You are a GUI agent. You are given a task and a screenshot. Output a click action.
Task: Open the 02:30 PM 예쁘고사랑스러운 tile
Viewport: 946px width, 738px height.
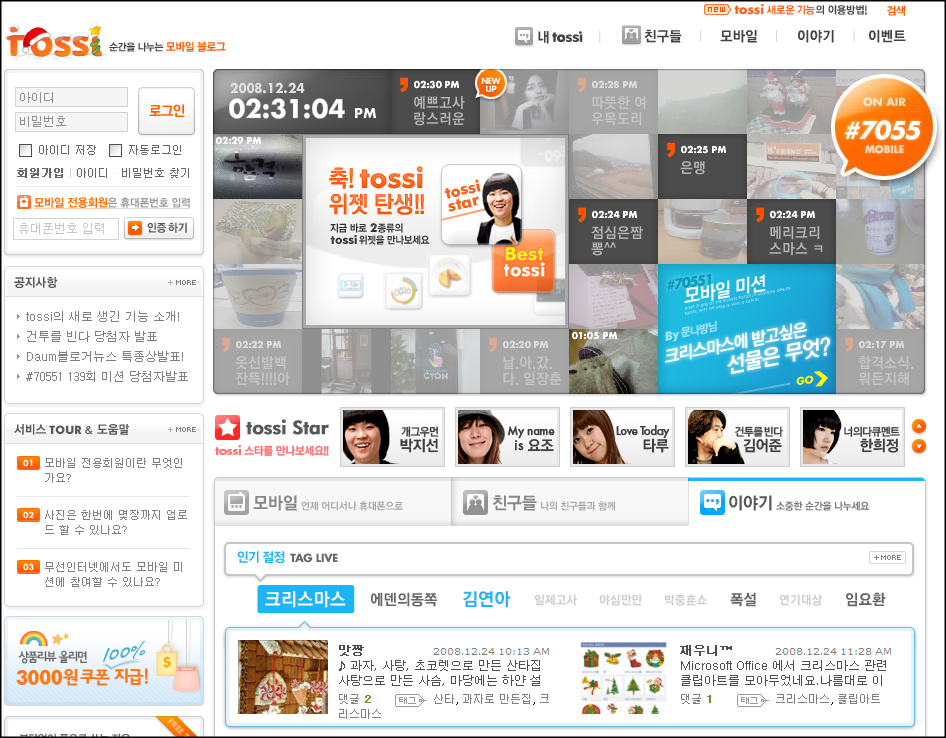click(437, 102)
